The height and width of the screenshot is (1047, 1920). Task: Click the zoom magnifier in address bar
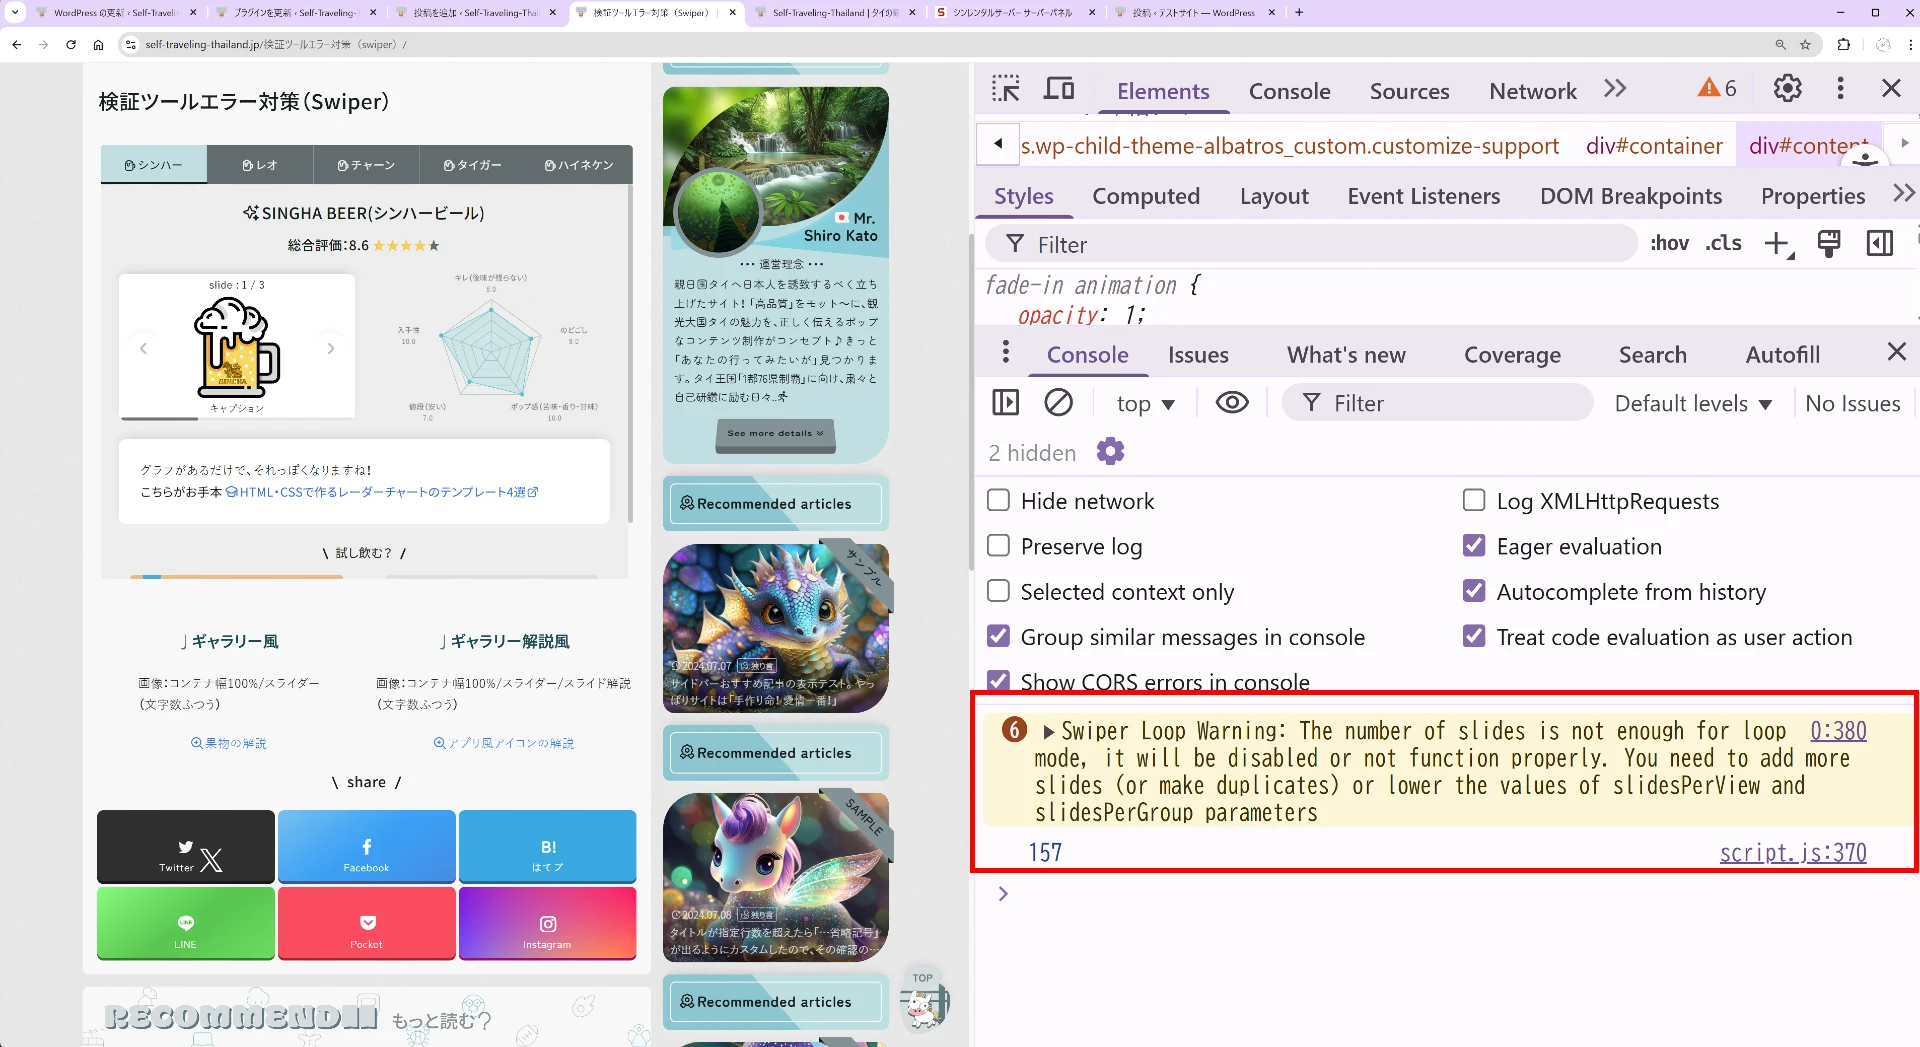point(1780,44)
